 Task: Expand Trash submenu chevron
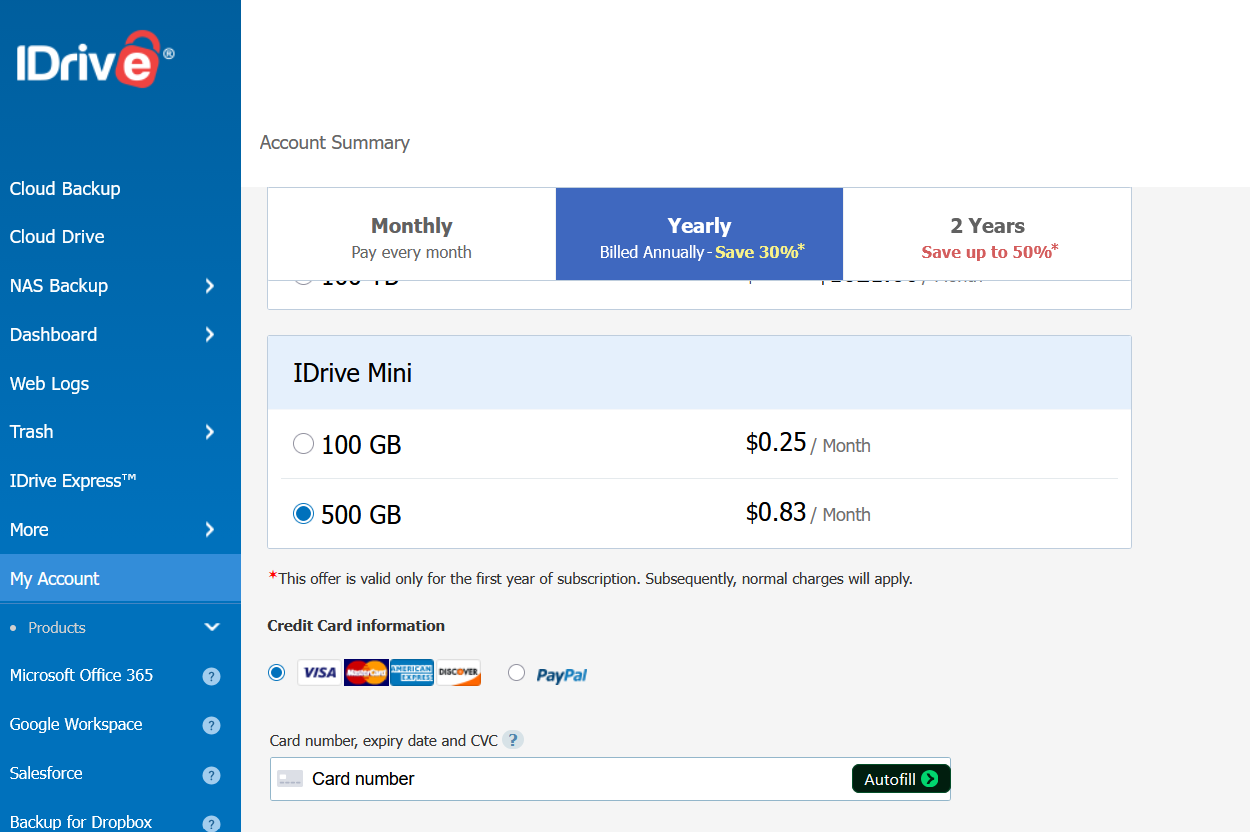click(209, 432)
